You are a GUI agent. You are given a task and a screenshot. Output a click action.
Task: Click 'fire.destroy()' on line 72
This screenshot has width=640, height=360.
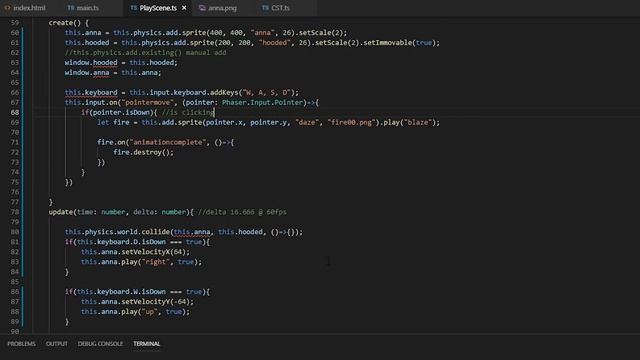pyautogui.click(x=141, y=152)
